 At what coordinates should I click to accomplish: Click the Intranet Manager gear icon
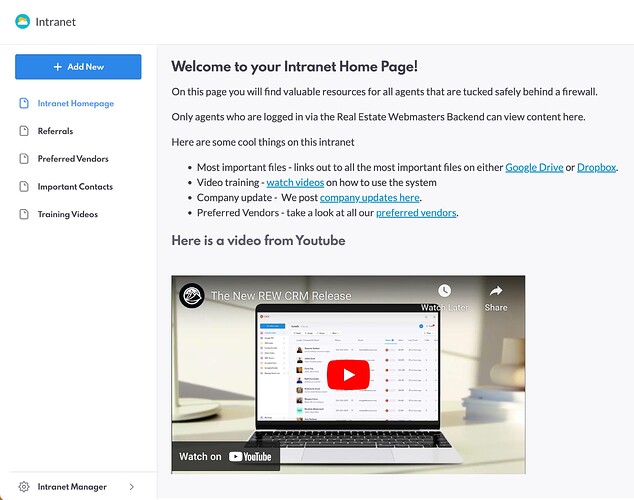click(x=24, y=487)
